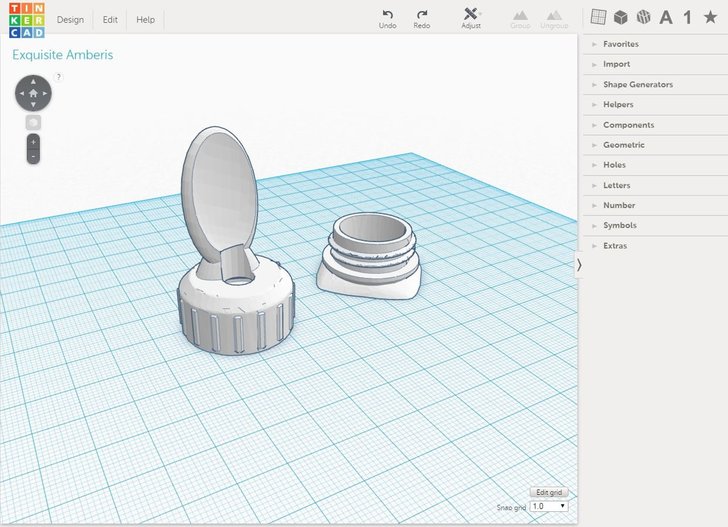This screenshot has width=728, height=527.
Task: Expand the Holes section
Action: click(x=614, y=165)
